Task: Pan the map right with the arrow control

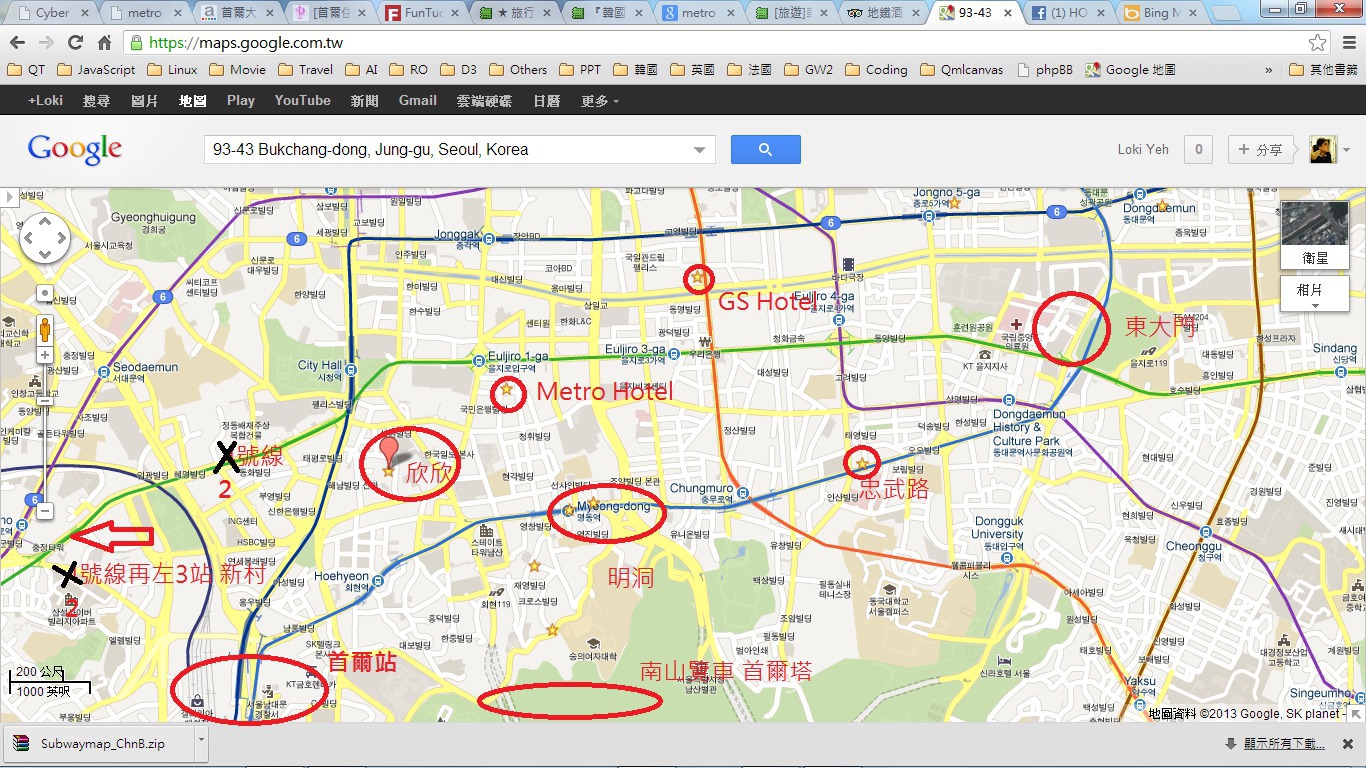Action: coord(61,239)
